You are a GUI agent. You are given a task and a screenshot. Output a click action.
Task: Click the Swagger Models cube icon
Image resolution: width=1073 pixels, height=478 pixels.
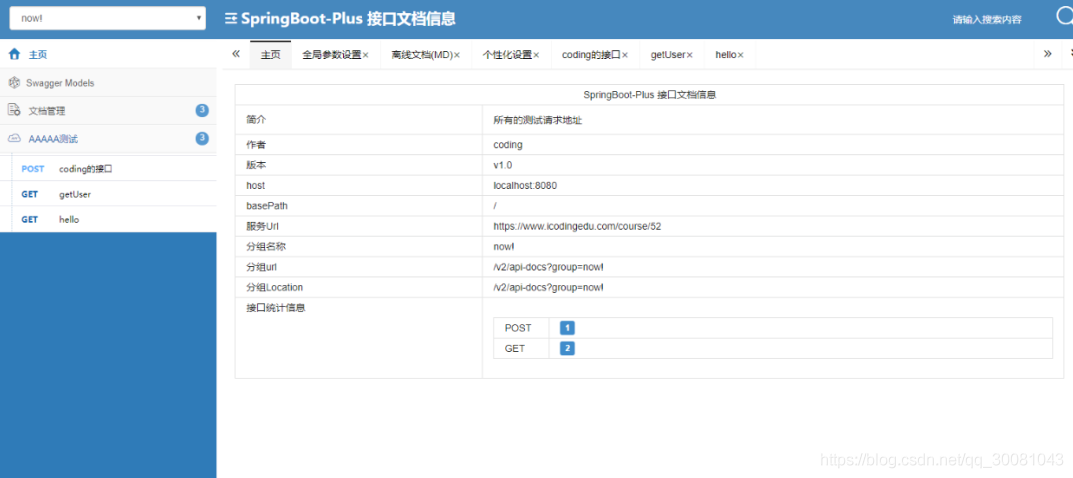[x=14, y=83]
